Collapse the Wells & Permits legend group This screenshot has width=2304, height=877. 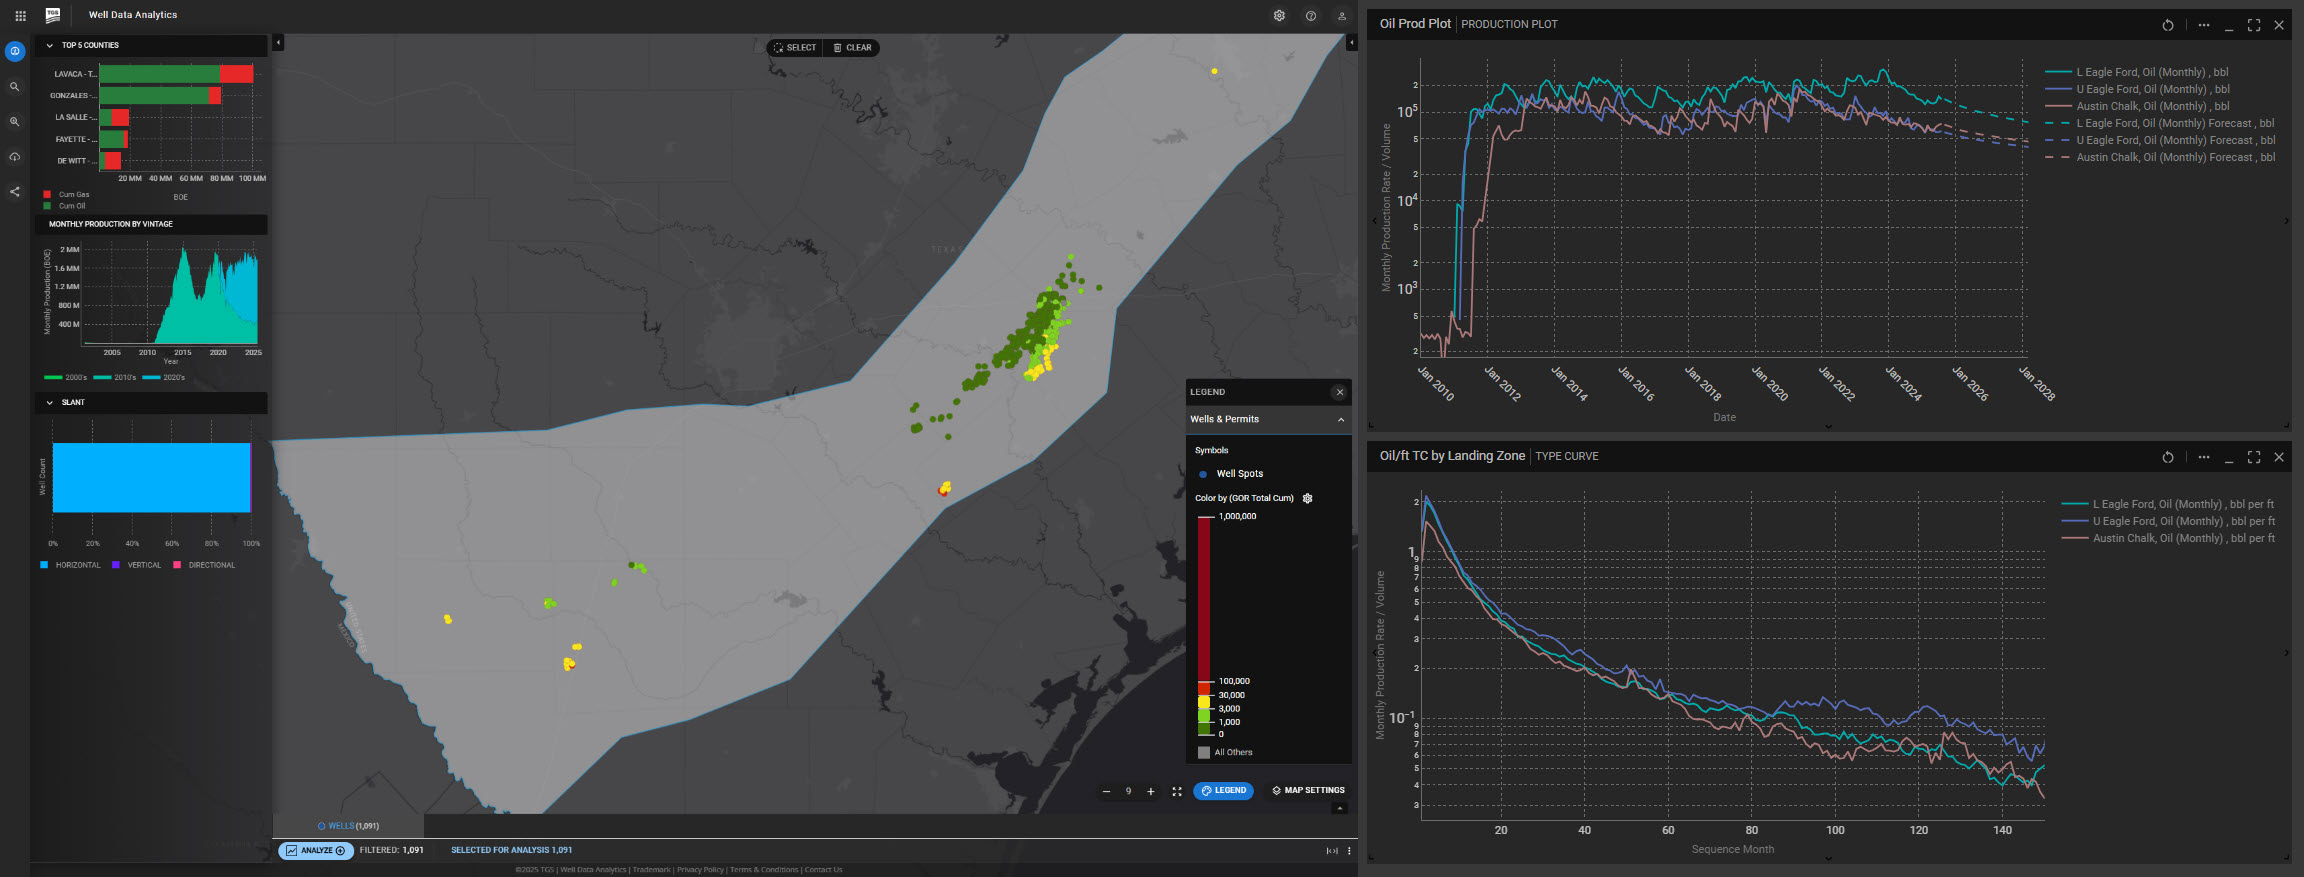coord(1341,420)
